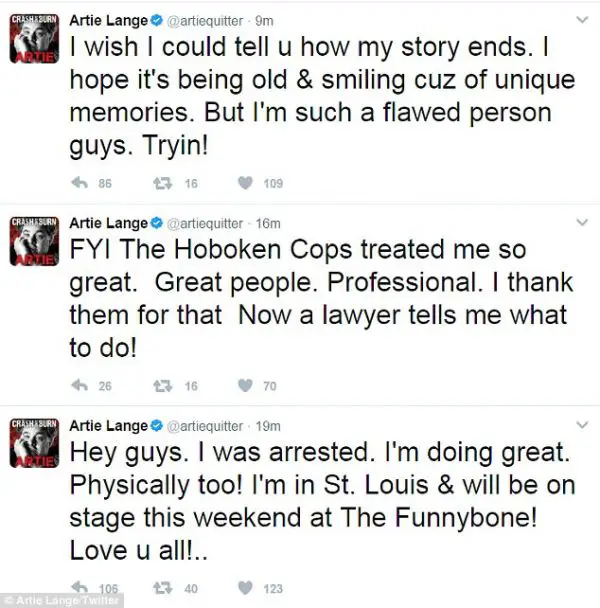Like the Hoboken Cops tweet
This screenshot has width=600, height=608.
tap(245, 386)
